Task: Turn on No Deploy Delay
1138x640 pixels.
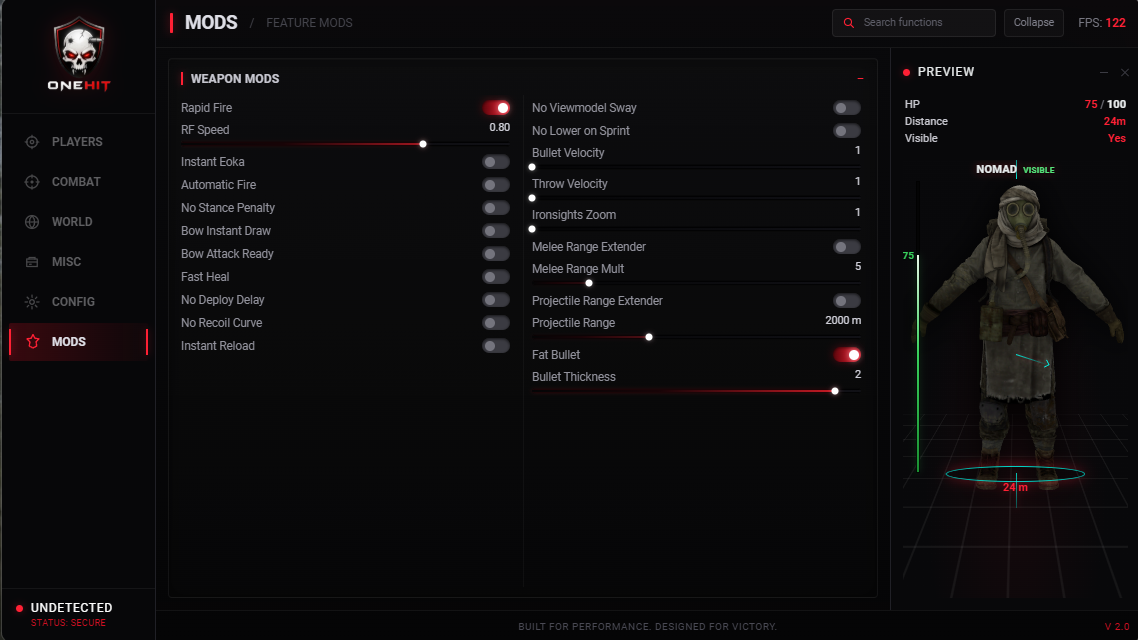Action: [496, 300]
